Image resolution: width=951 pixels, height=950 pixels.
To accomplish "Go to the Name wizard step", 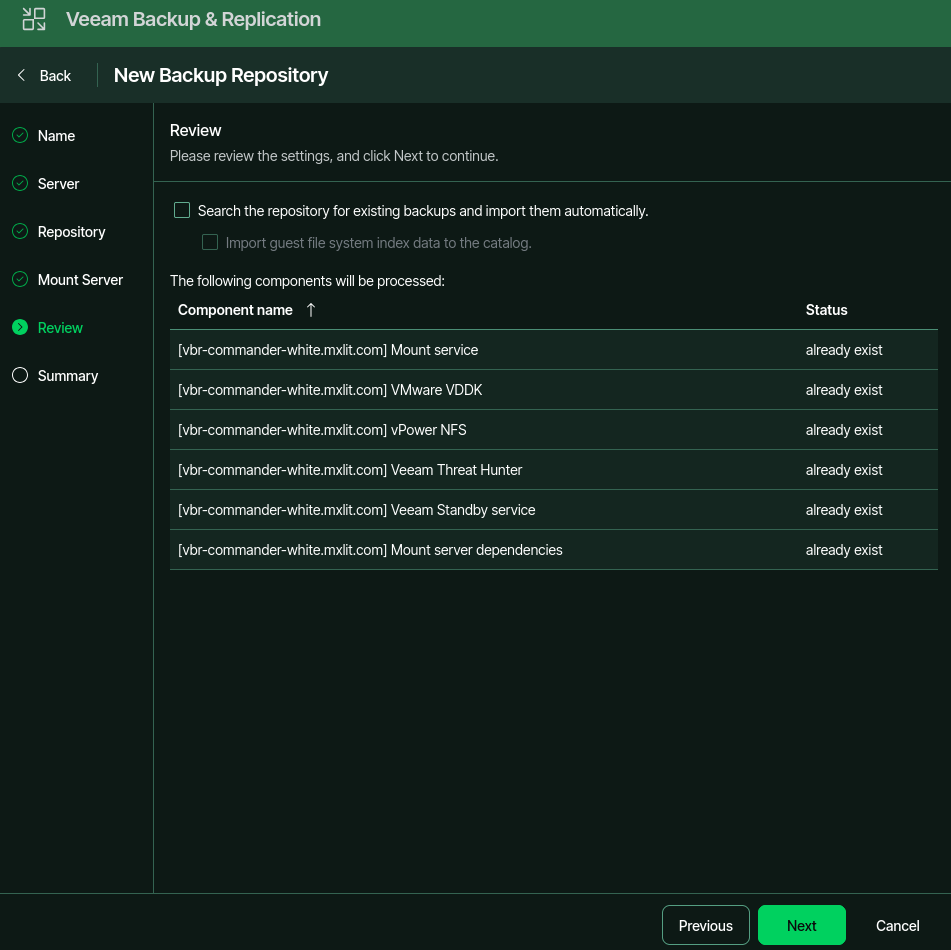I will click(x=56, y=136).
